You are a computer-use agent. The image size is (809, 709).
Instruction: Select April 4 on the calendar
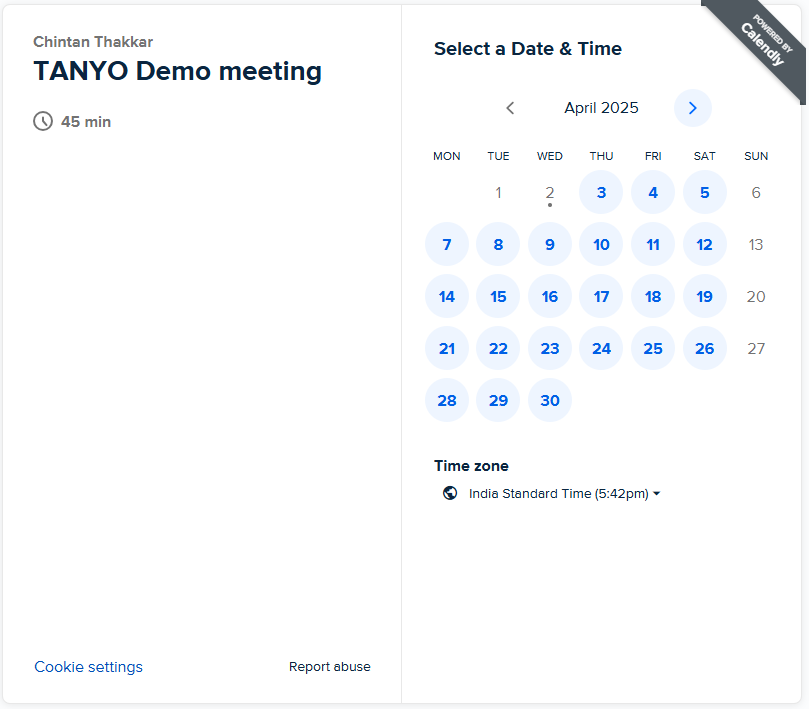coord(653,192)
